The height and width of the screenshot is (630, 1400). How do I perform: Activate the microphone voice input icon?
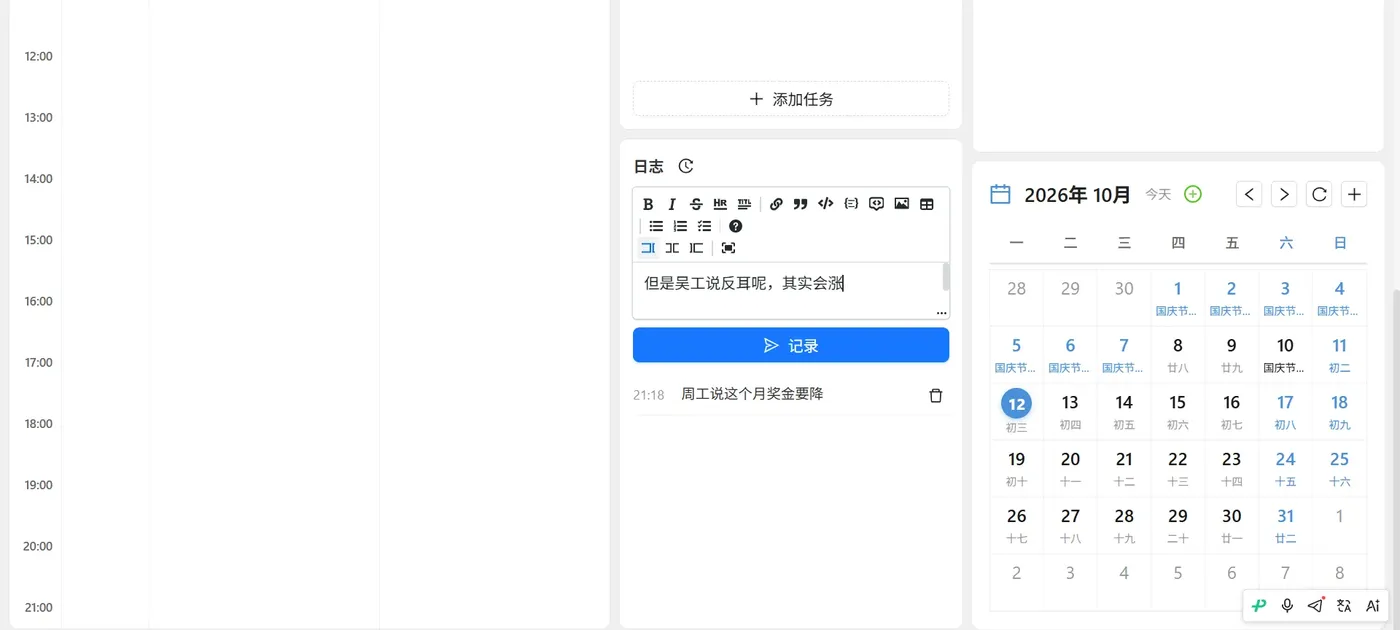1288,605
